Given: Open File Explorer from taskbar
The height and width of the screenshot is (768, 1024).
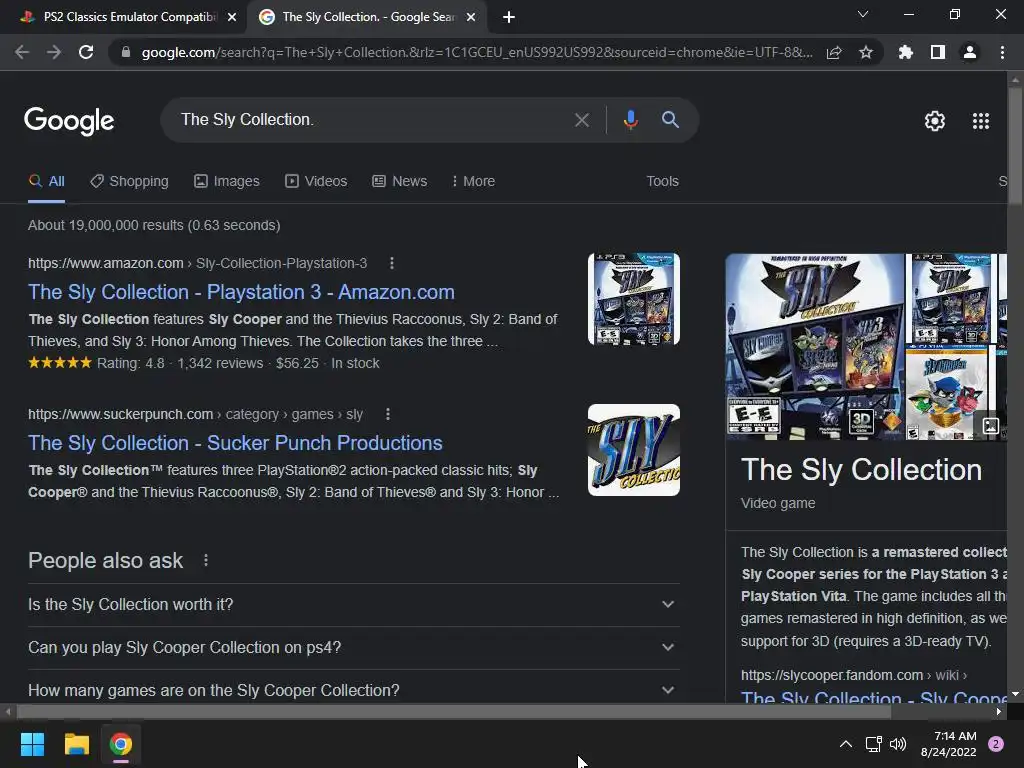Looking at the screenshot, I should [76, 744].
